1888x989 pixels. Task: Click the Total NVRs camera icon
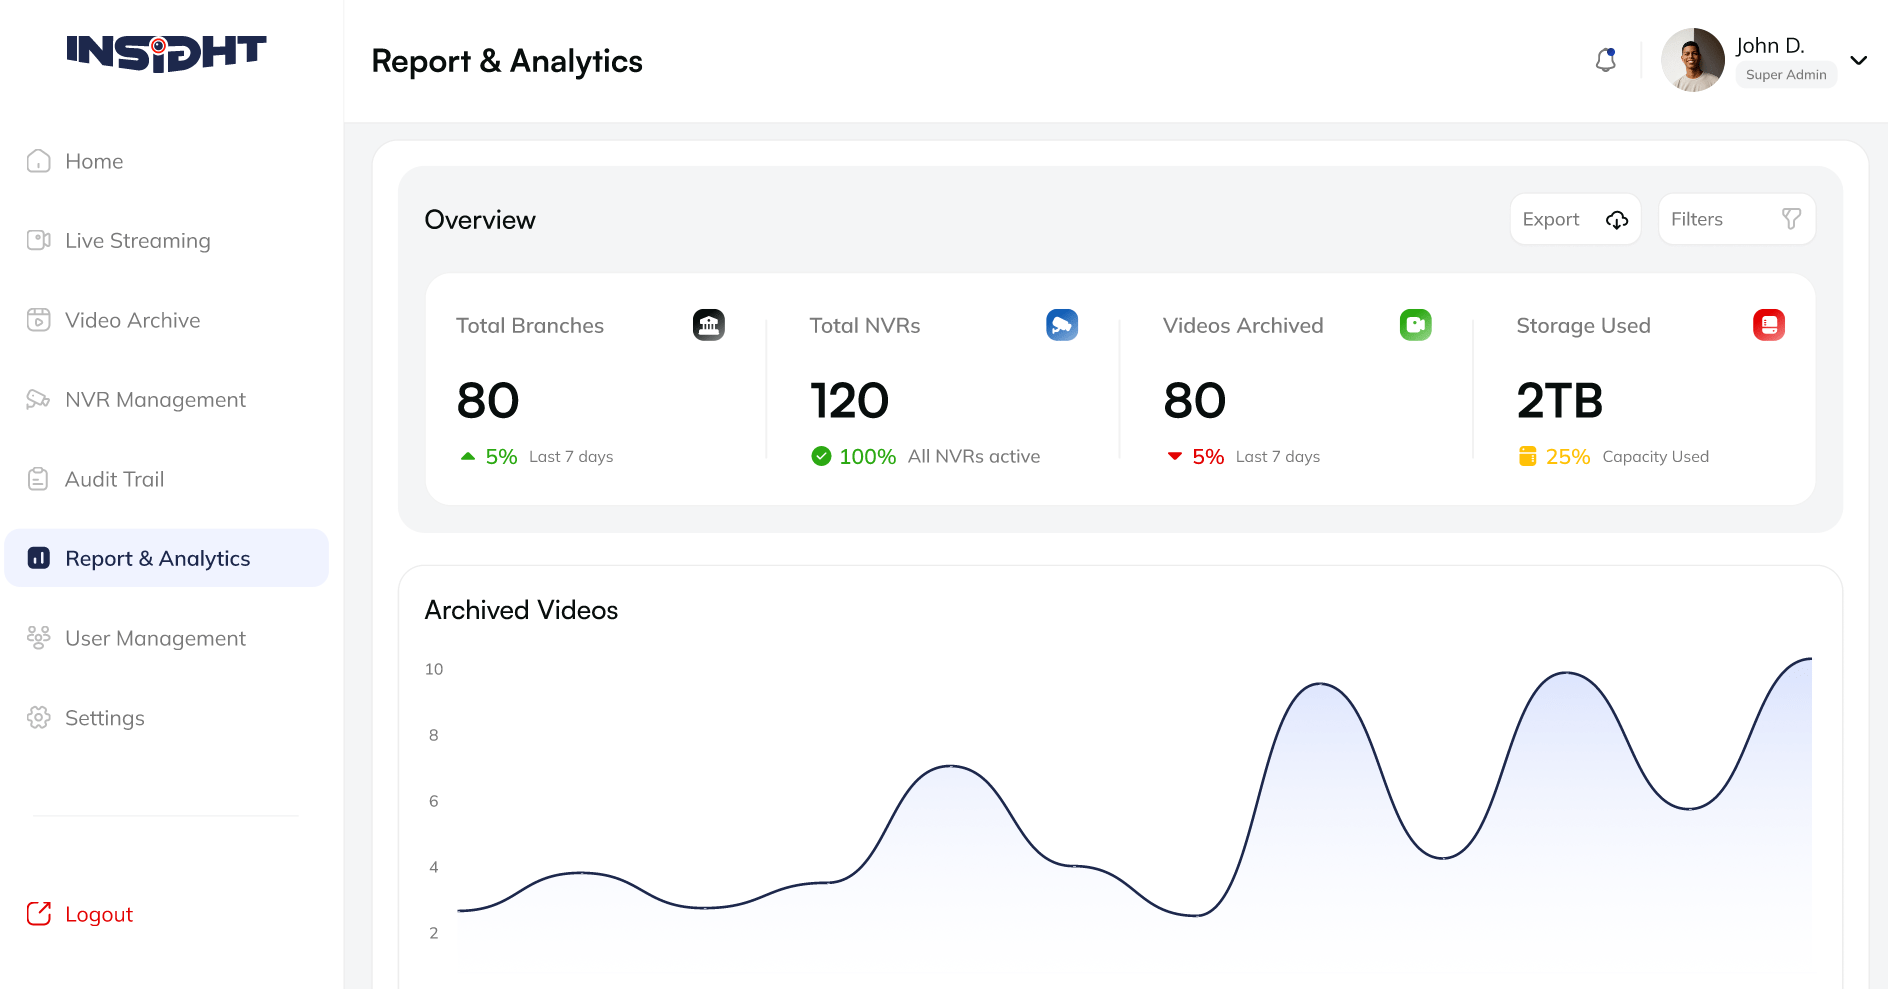(x=1061, y=325)
